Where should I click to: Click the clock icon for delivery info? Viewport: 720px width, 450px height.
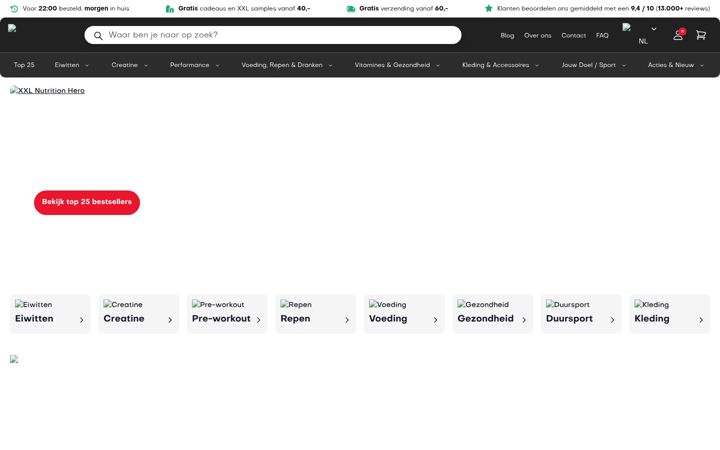pyautogui.click(x=14, y=9)
